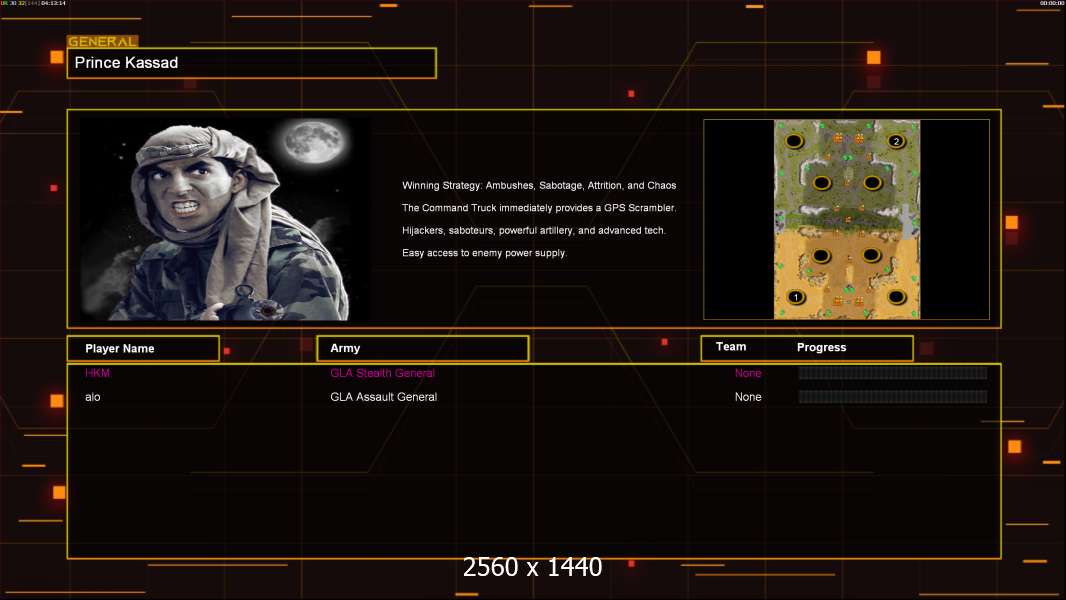This screenshot has width=1066, height=600.
Task: Click the moon in the portrait
Action: 314,141
